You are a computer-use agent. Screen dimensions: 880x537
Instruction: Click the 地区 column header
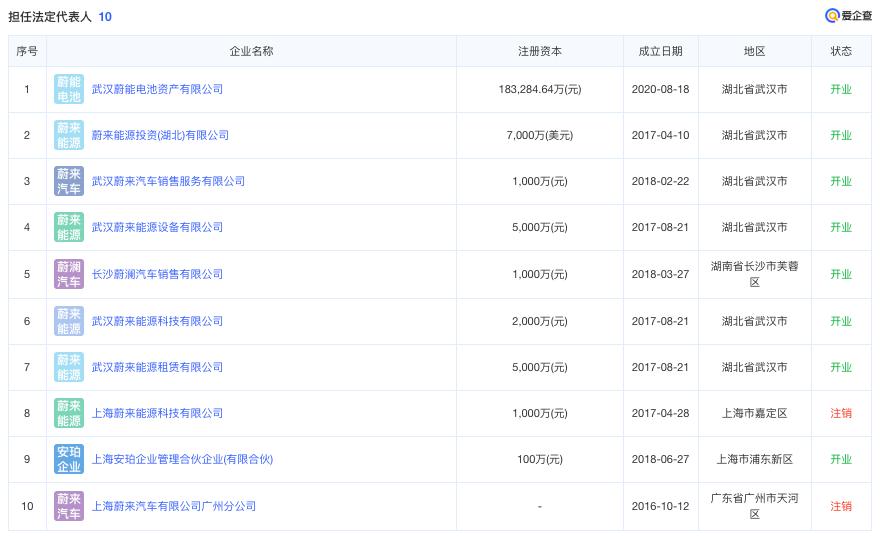(x=754, y=51)
